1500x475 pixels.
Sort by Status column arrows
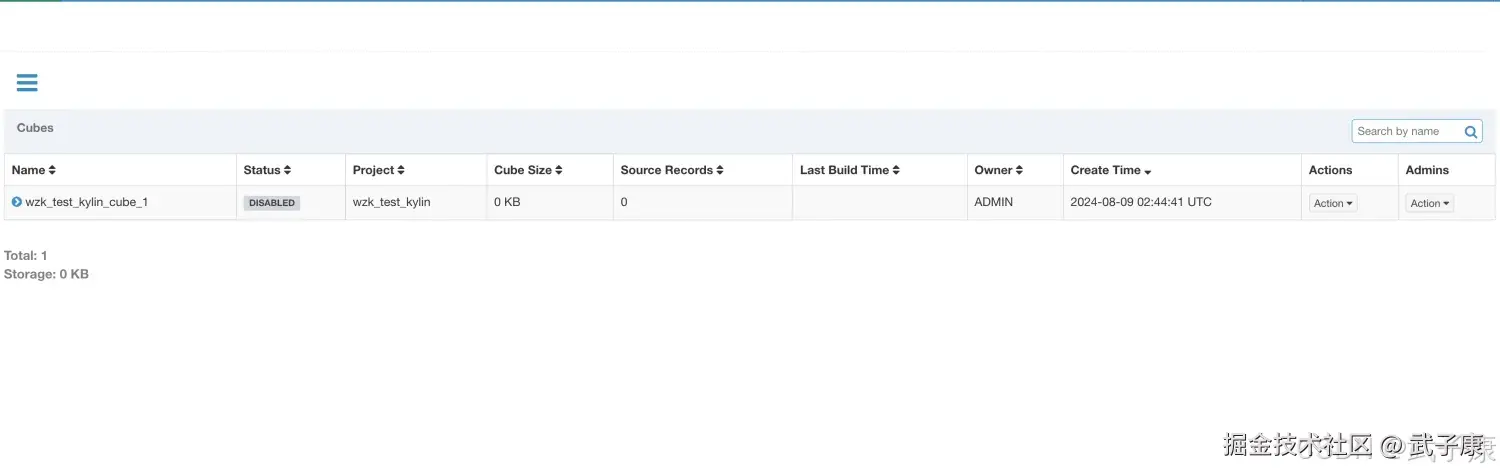(x=287, y=171)
